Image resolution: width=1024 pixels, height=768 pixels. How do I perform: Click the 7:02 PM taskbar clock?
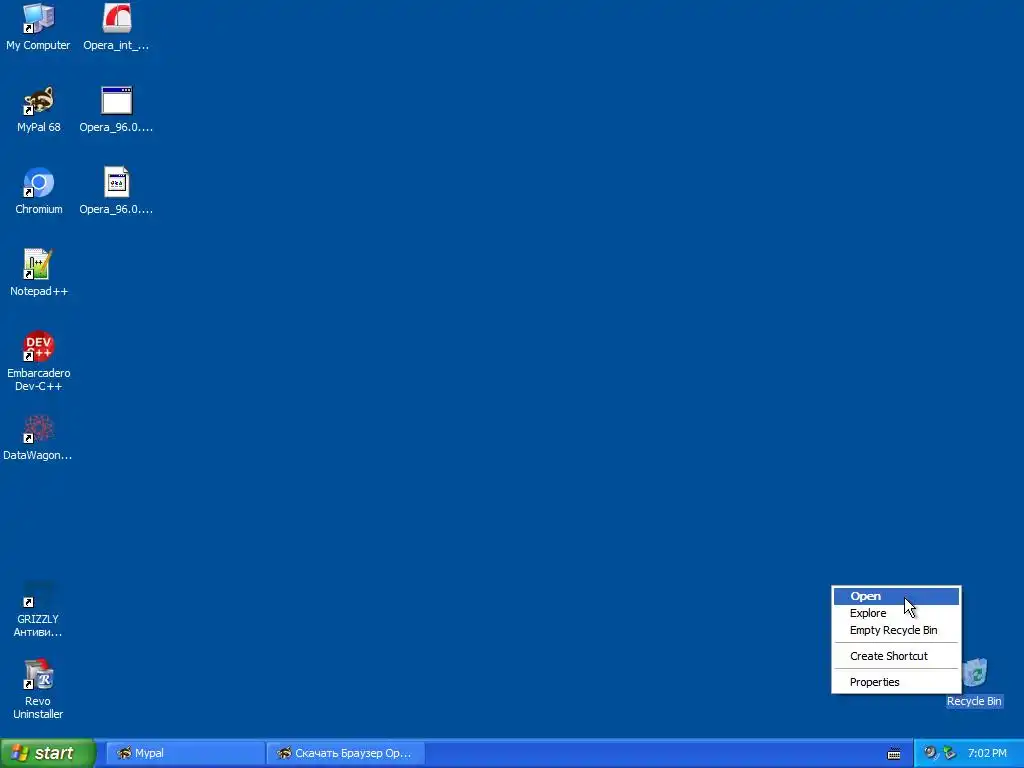coord(987,753)
